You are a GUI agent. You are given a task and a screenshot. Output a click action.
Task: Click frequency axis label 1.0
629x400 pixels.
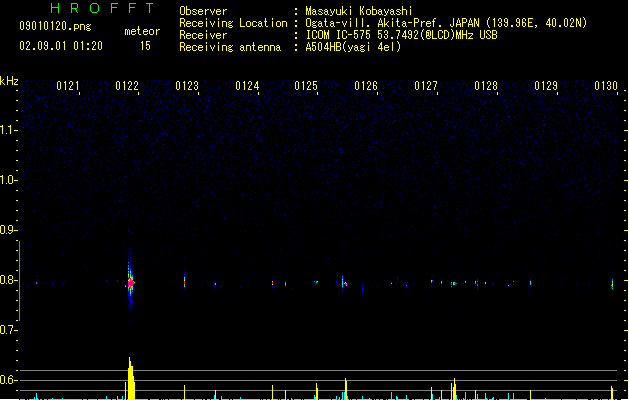tap(8, 180)
